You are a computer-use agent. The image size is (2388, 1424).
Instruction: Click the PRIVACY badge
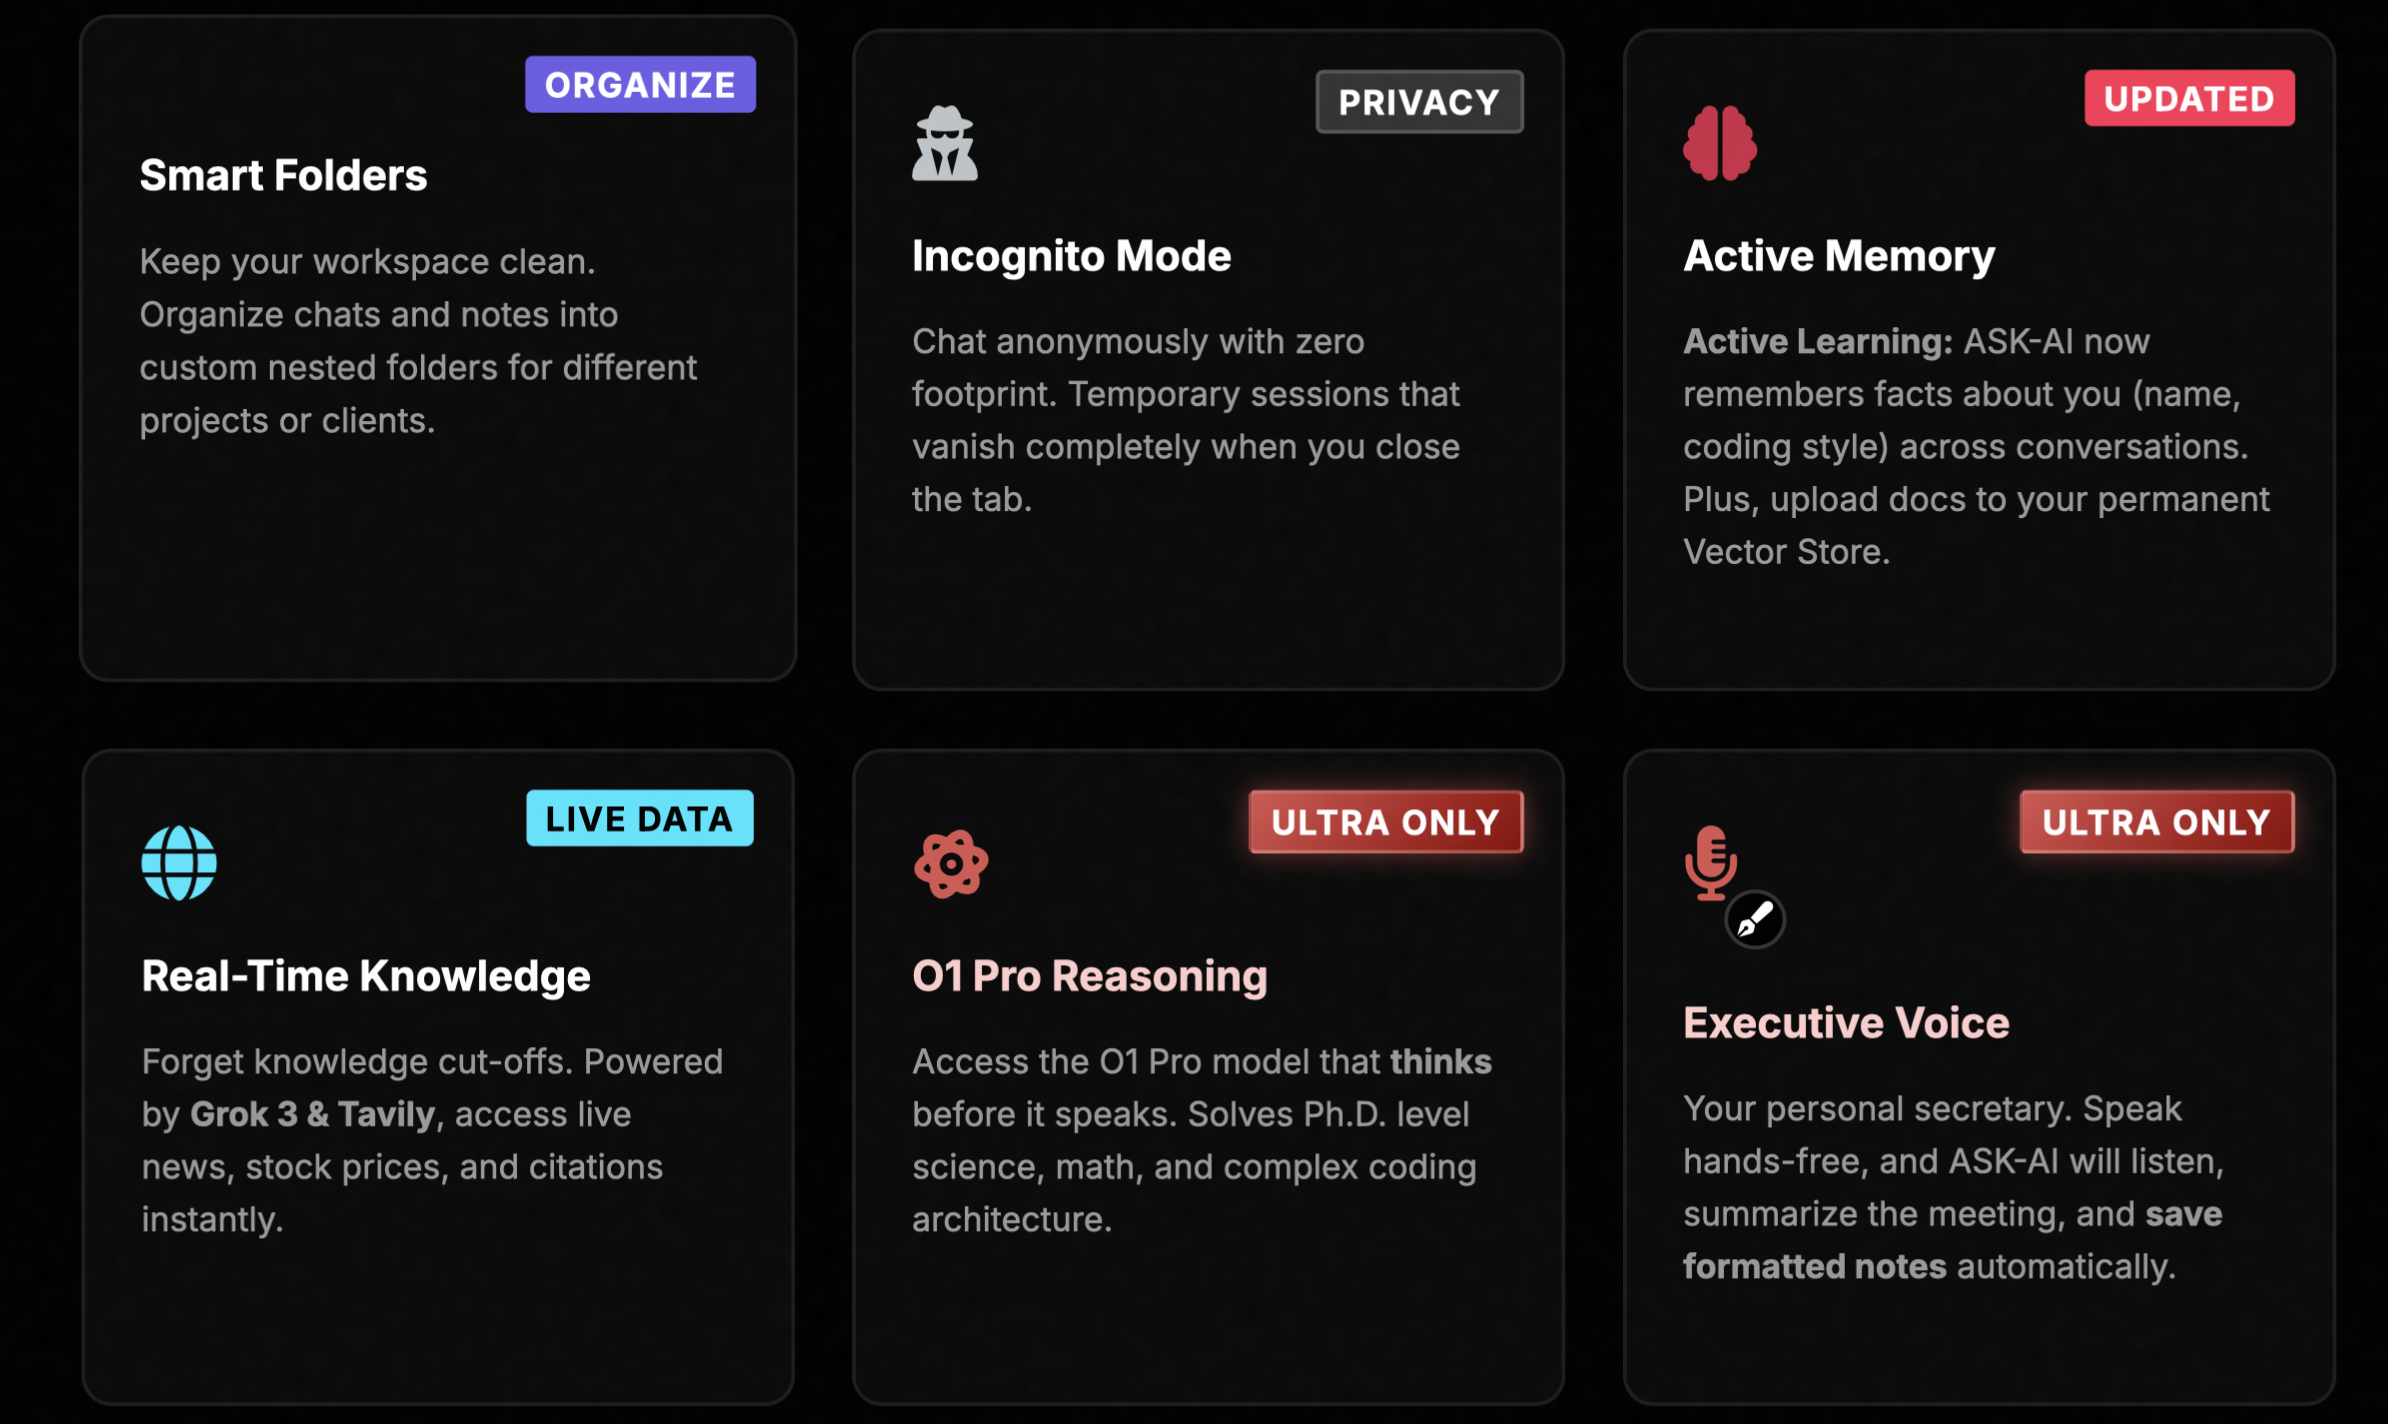[1419, 101]
